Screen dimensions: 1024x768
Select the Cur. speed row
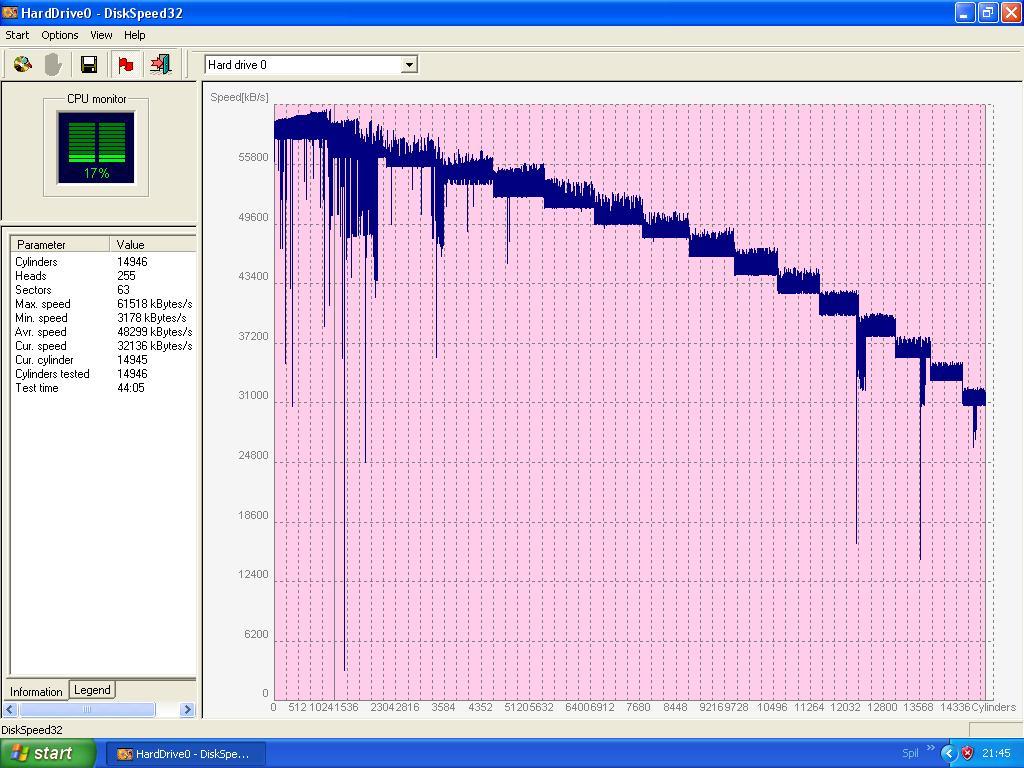click(x=103, y=346)
